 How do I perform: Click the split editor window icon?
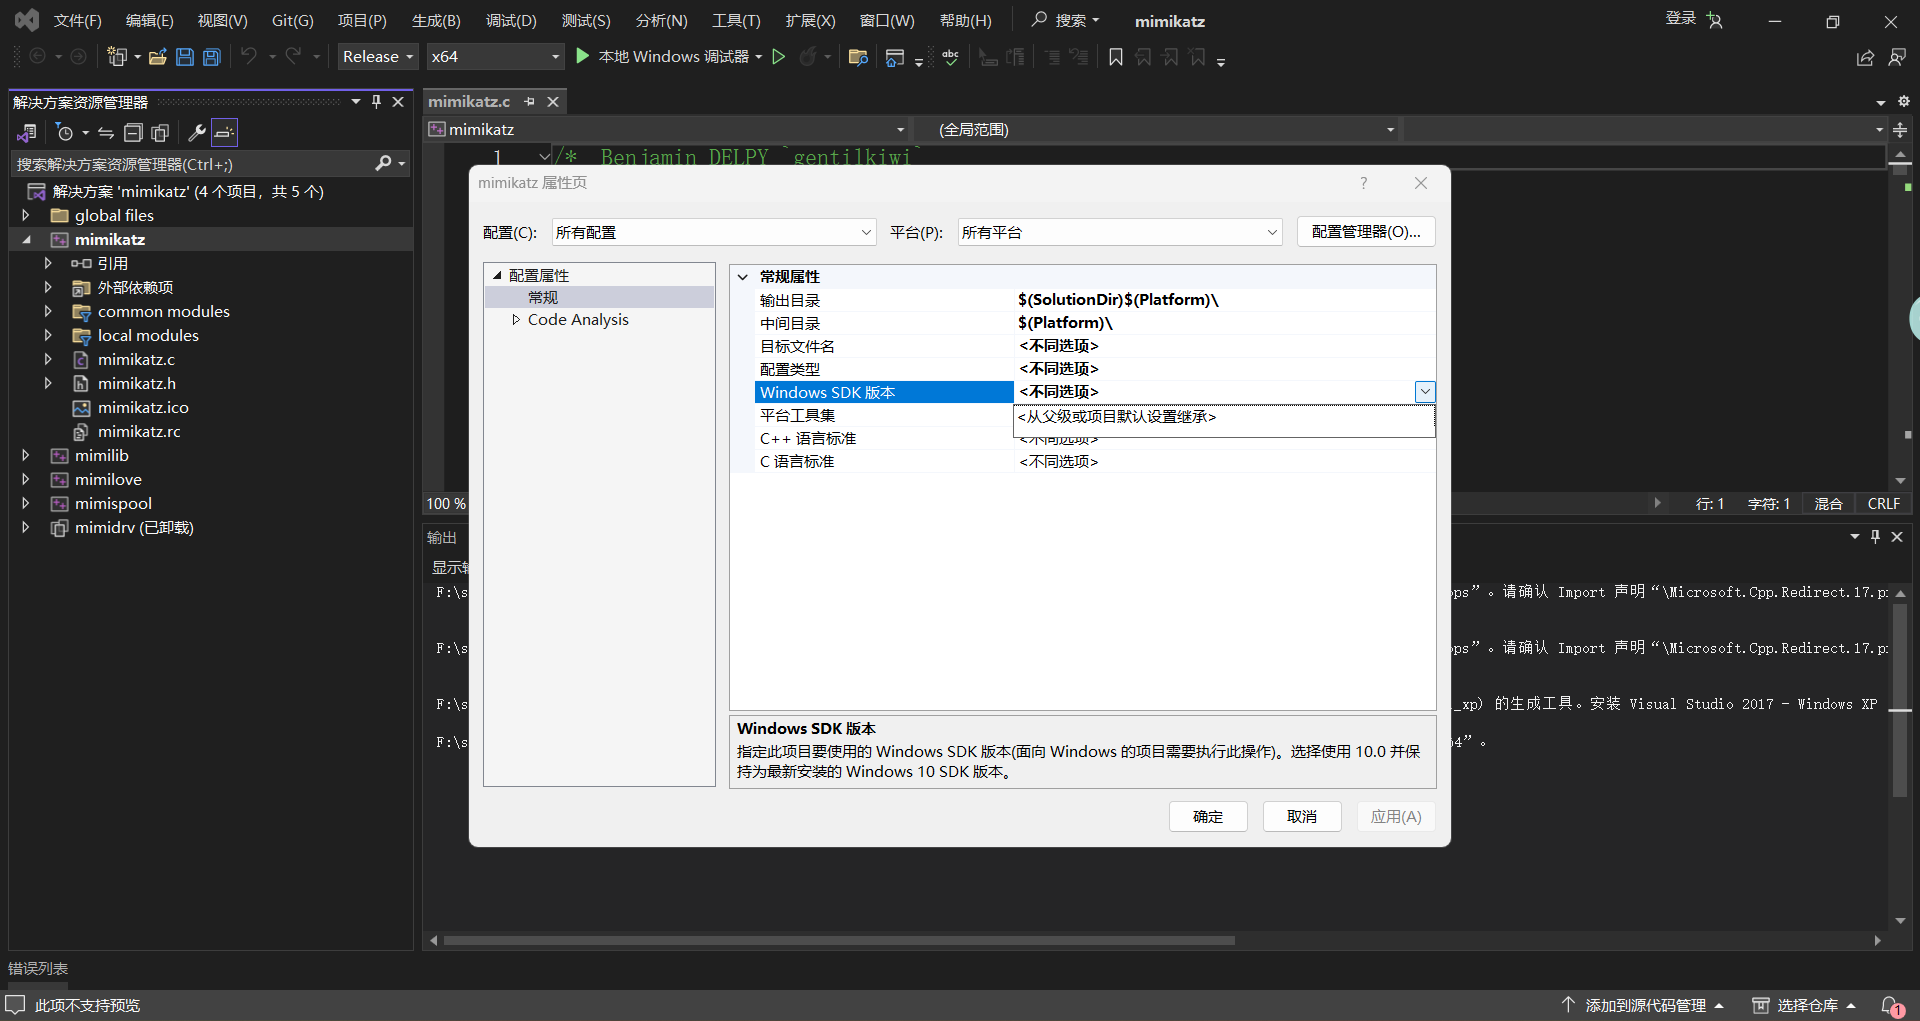[1900, 129]
